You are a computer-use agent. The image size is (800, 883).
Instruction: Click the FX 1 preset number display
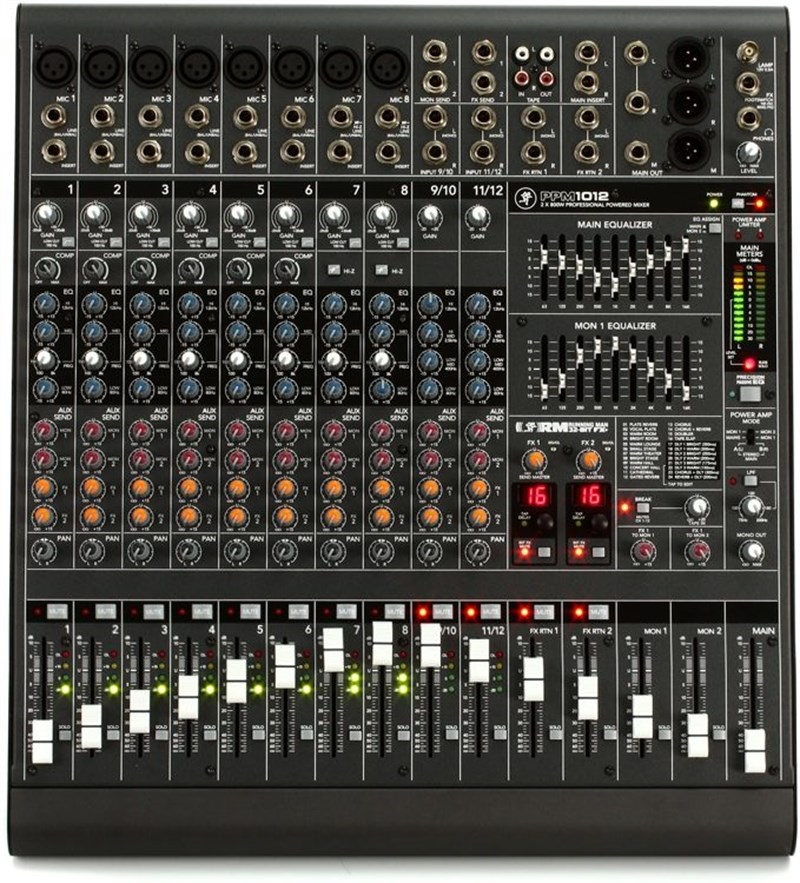535,496
